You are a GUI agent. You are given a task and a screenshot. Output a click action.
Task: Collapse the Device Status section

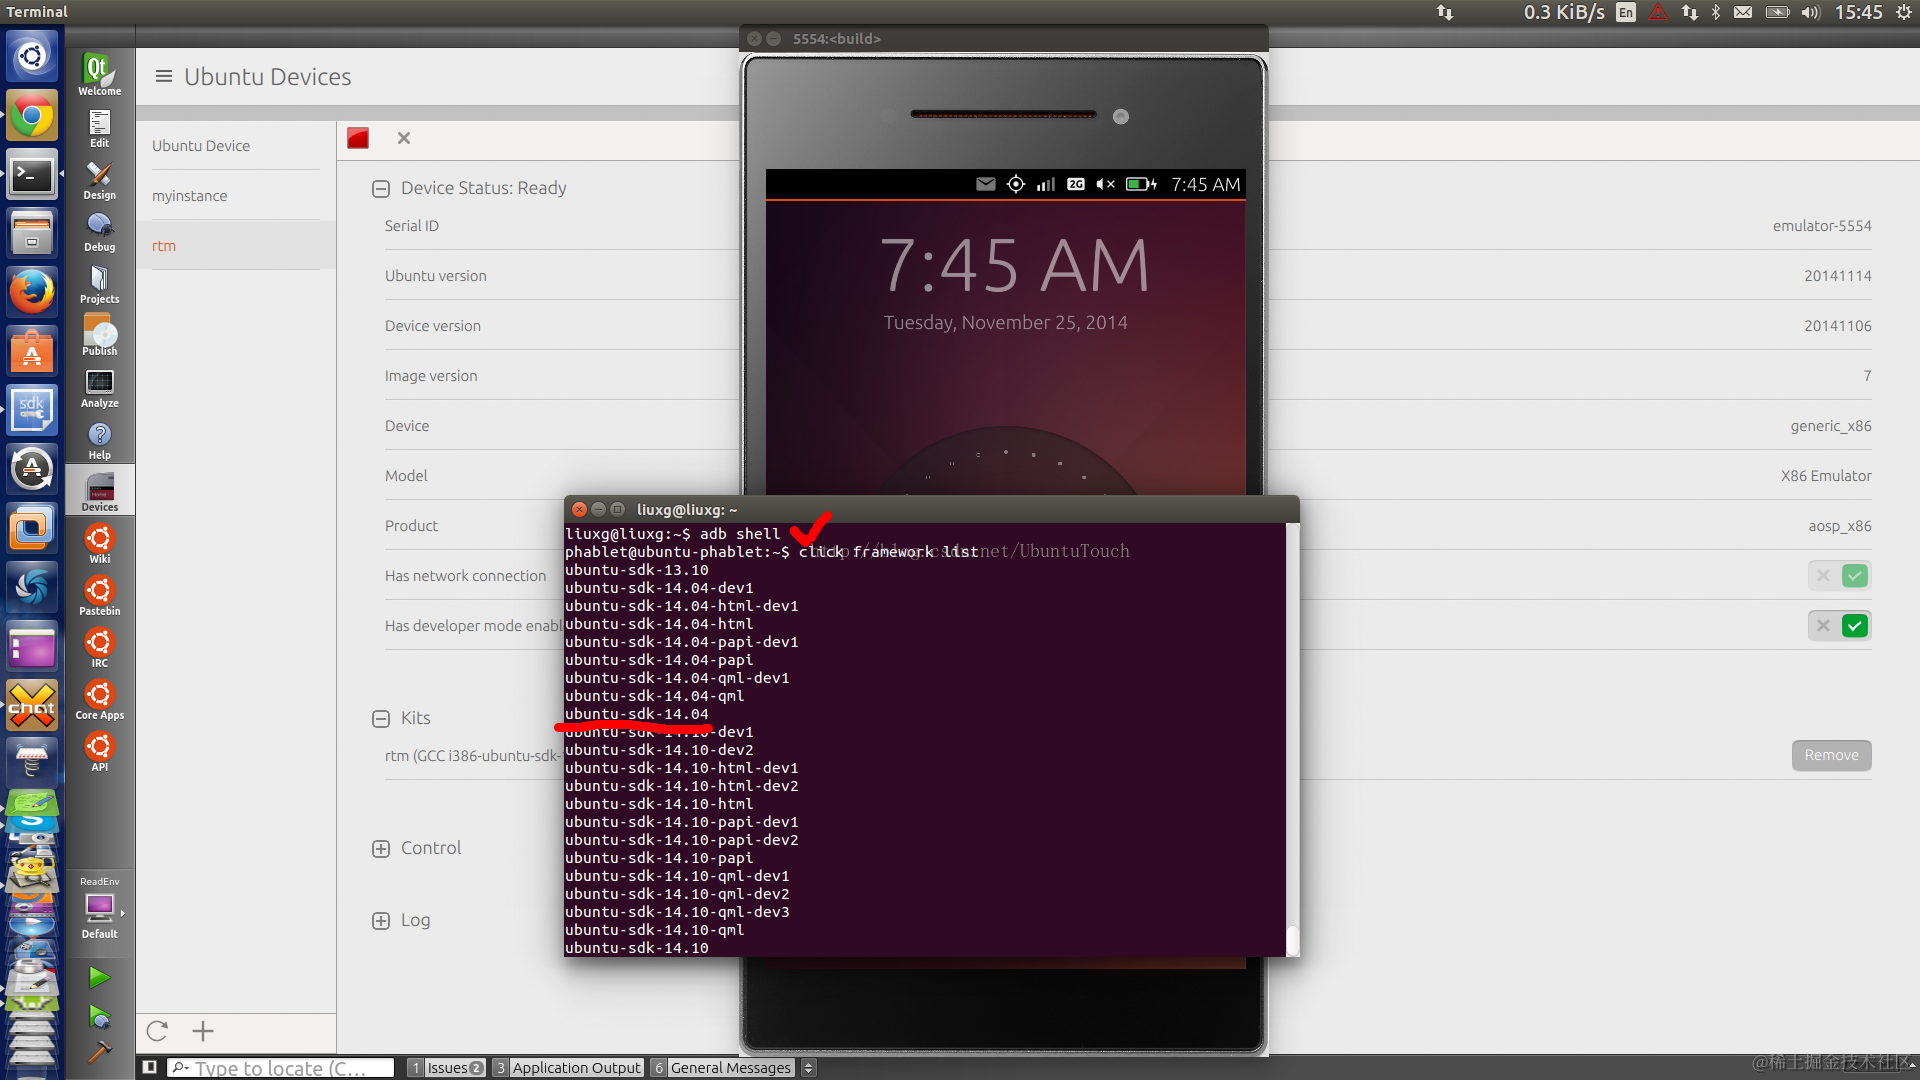point(380,188)
